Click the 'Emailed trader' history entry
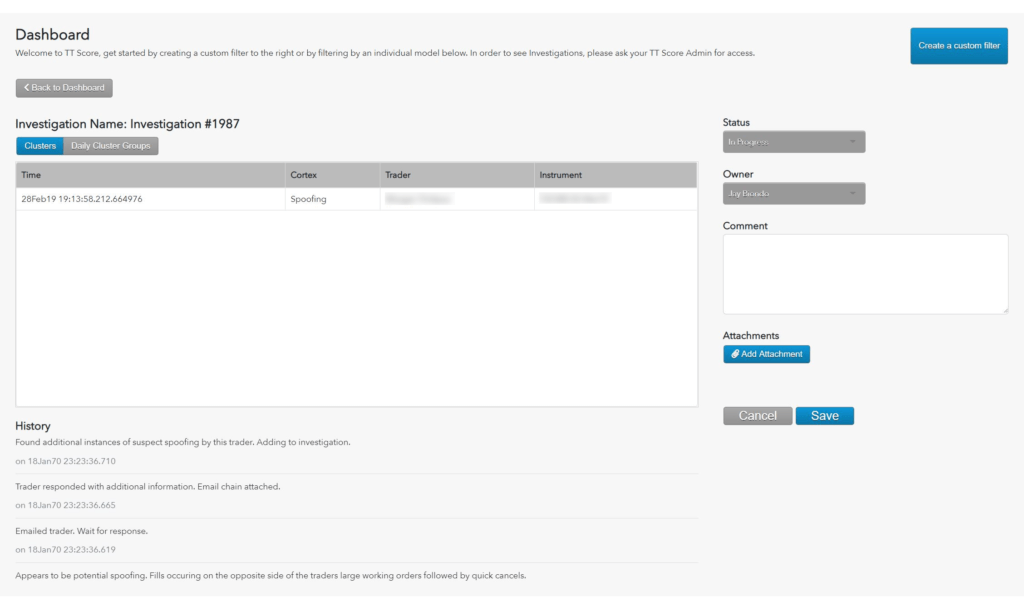Viewport: 1024px width, 611px height. (x=82, y=531)
